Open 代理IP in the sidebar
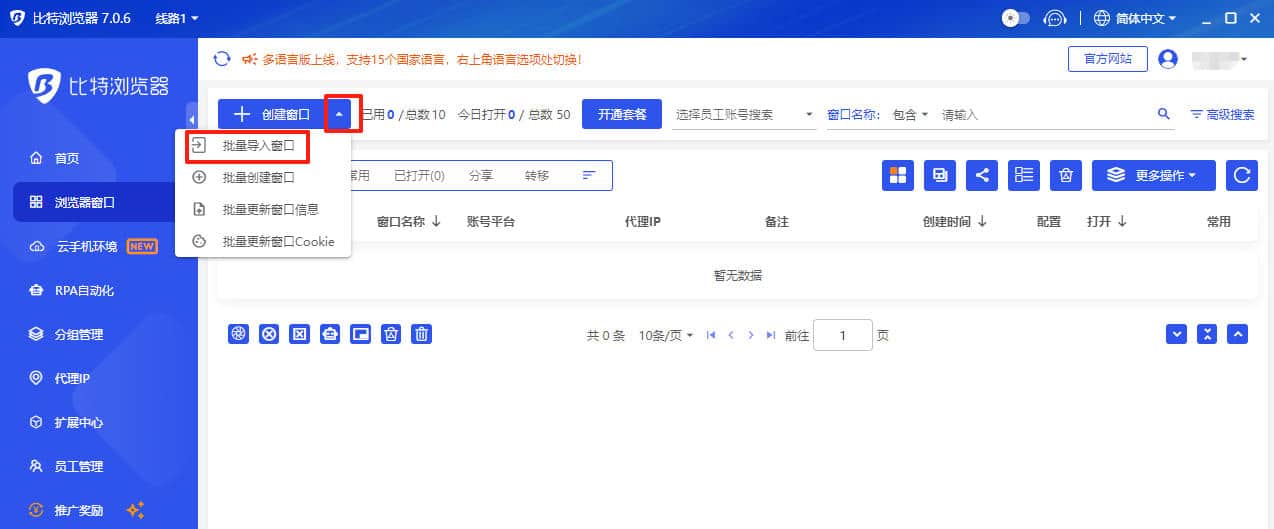The height and width of the screenshot is (529, 1274). 60,378
